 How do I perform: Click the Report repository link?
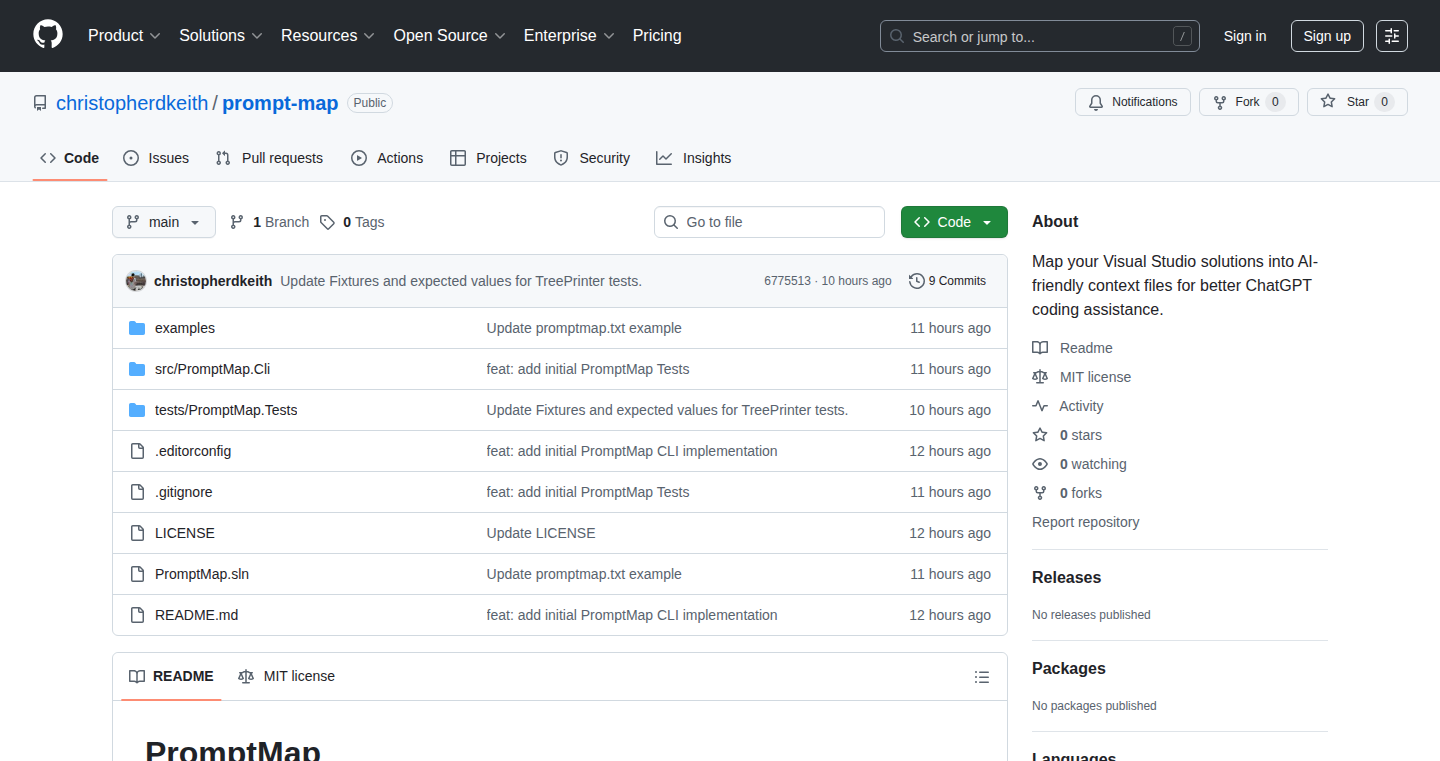tap(1085, 522)
